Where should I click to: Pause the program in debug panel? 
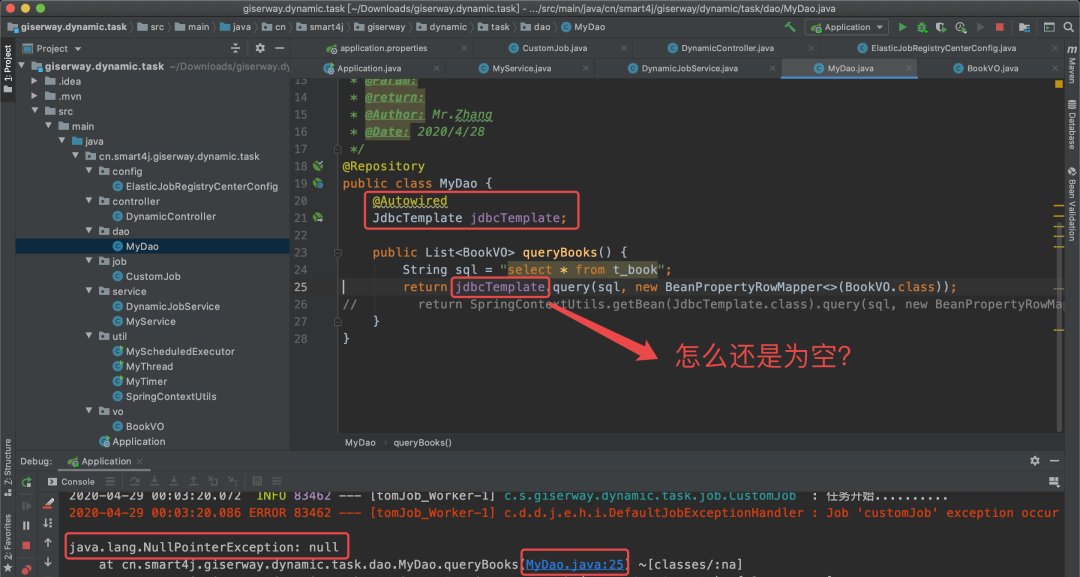pyautogui.click(x=26, y=525)
